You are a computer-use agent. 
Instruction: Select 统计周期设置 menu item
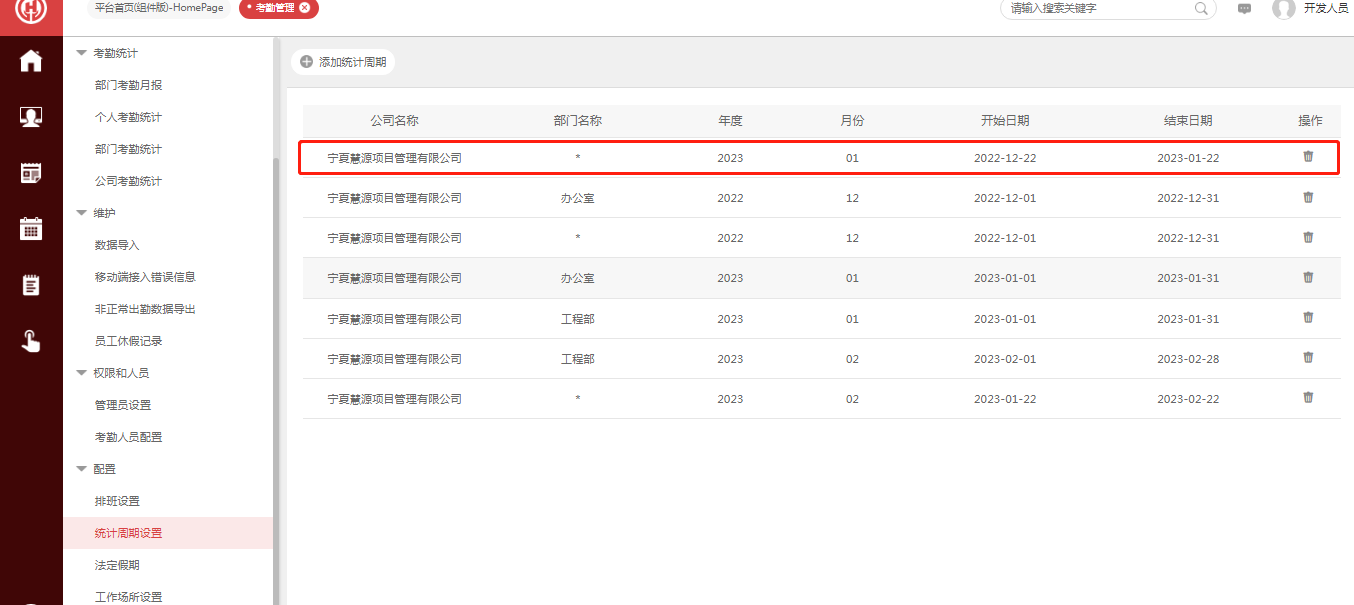[x=168, y=533]
